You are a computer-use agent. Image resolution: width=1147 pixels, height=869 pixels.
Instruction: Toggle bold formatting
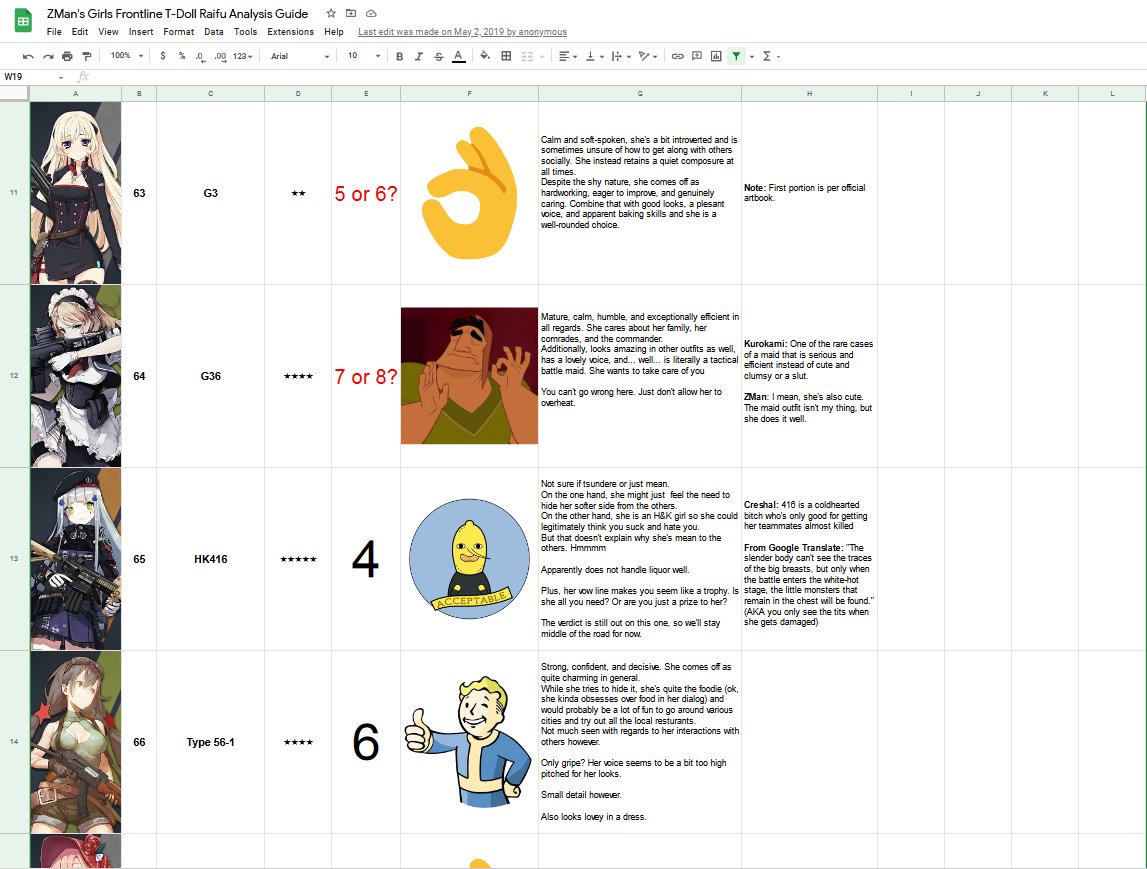[399, 56]
